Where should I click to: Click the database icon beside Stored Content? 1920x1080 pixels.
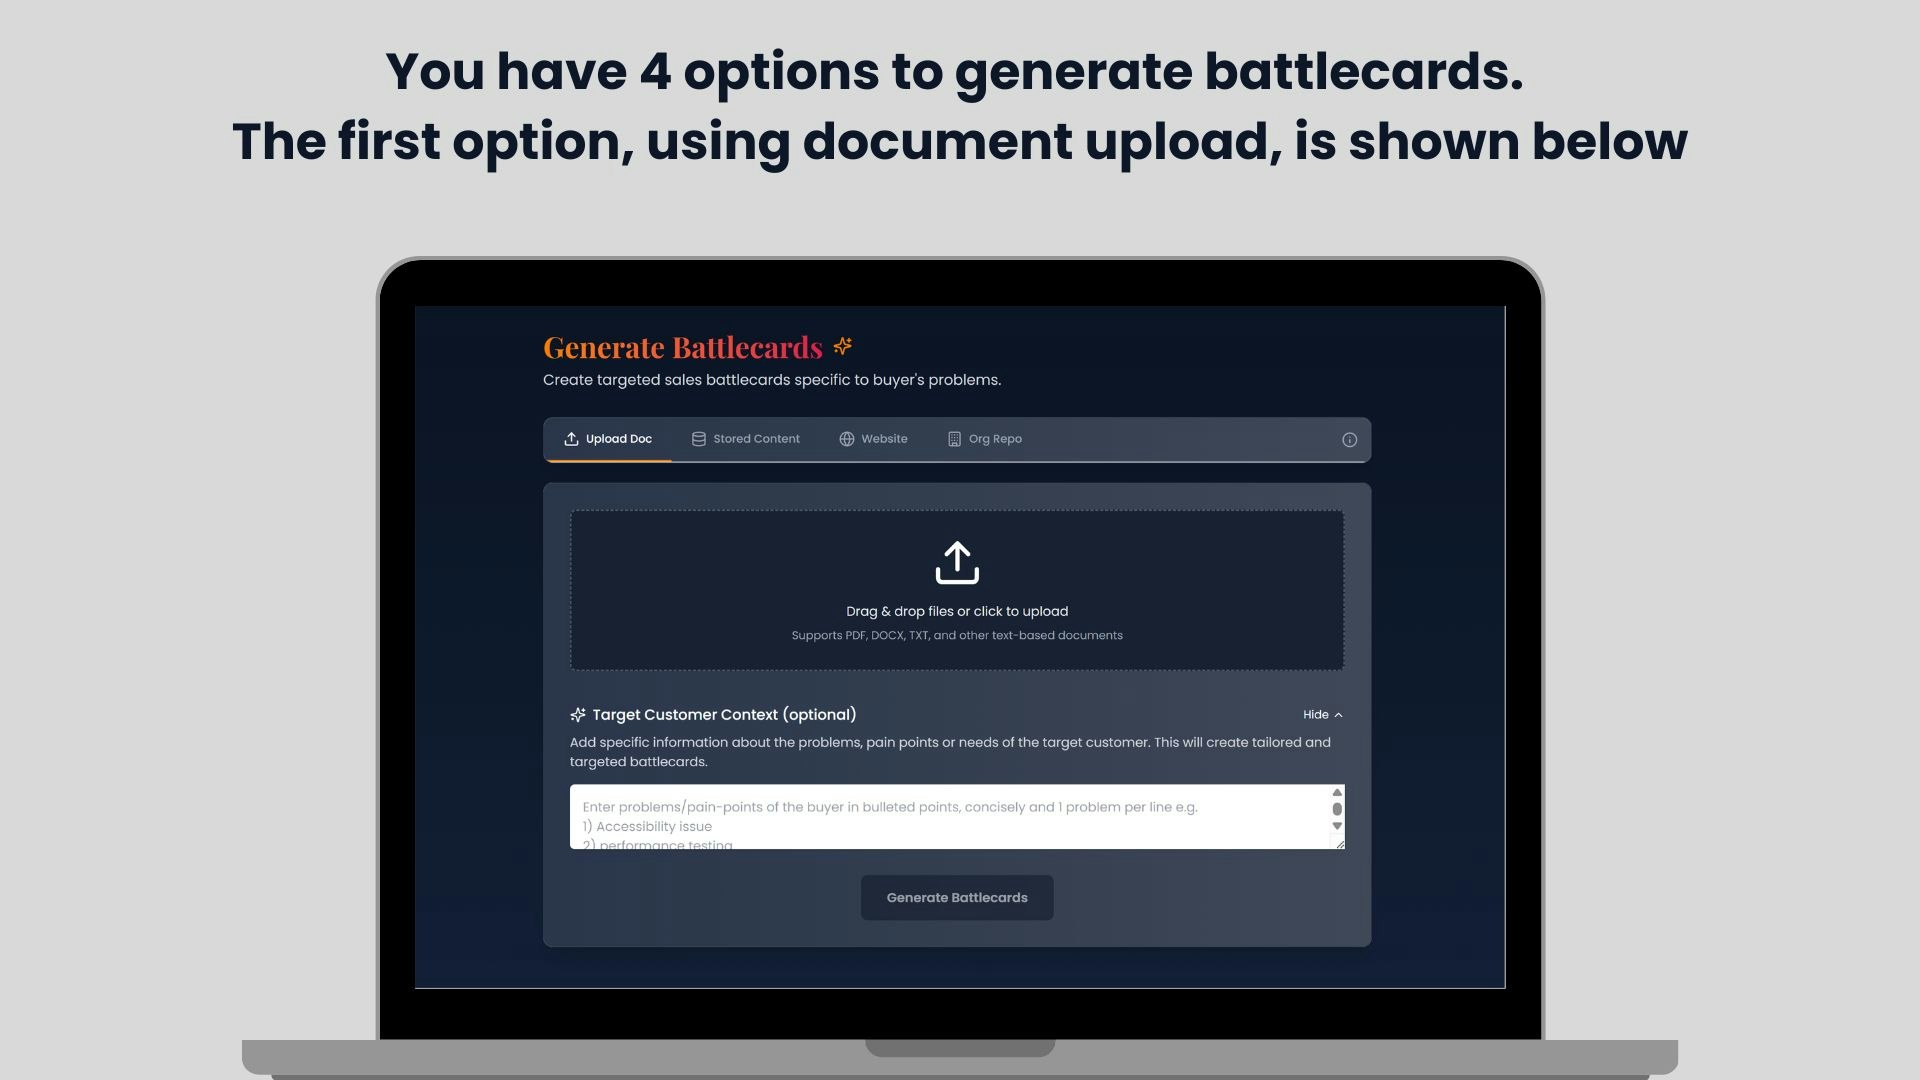pyautogui.click(x=699, y=439)
